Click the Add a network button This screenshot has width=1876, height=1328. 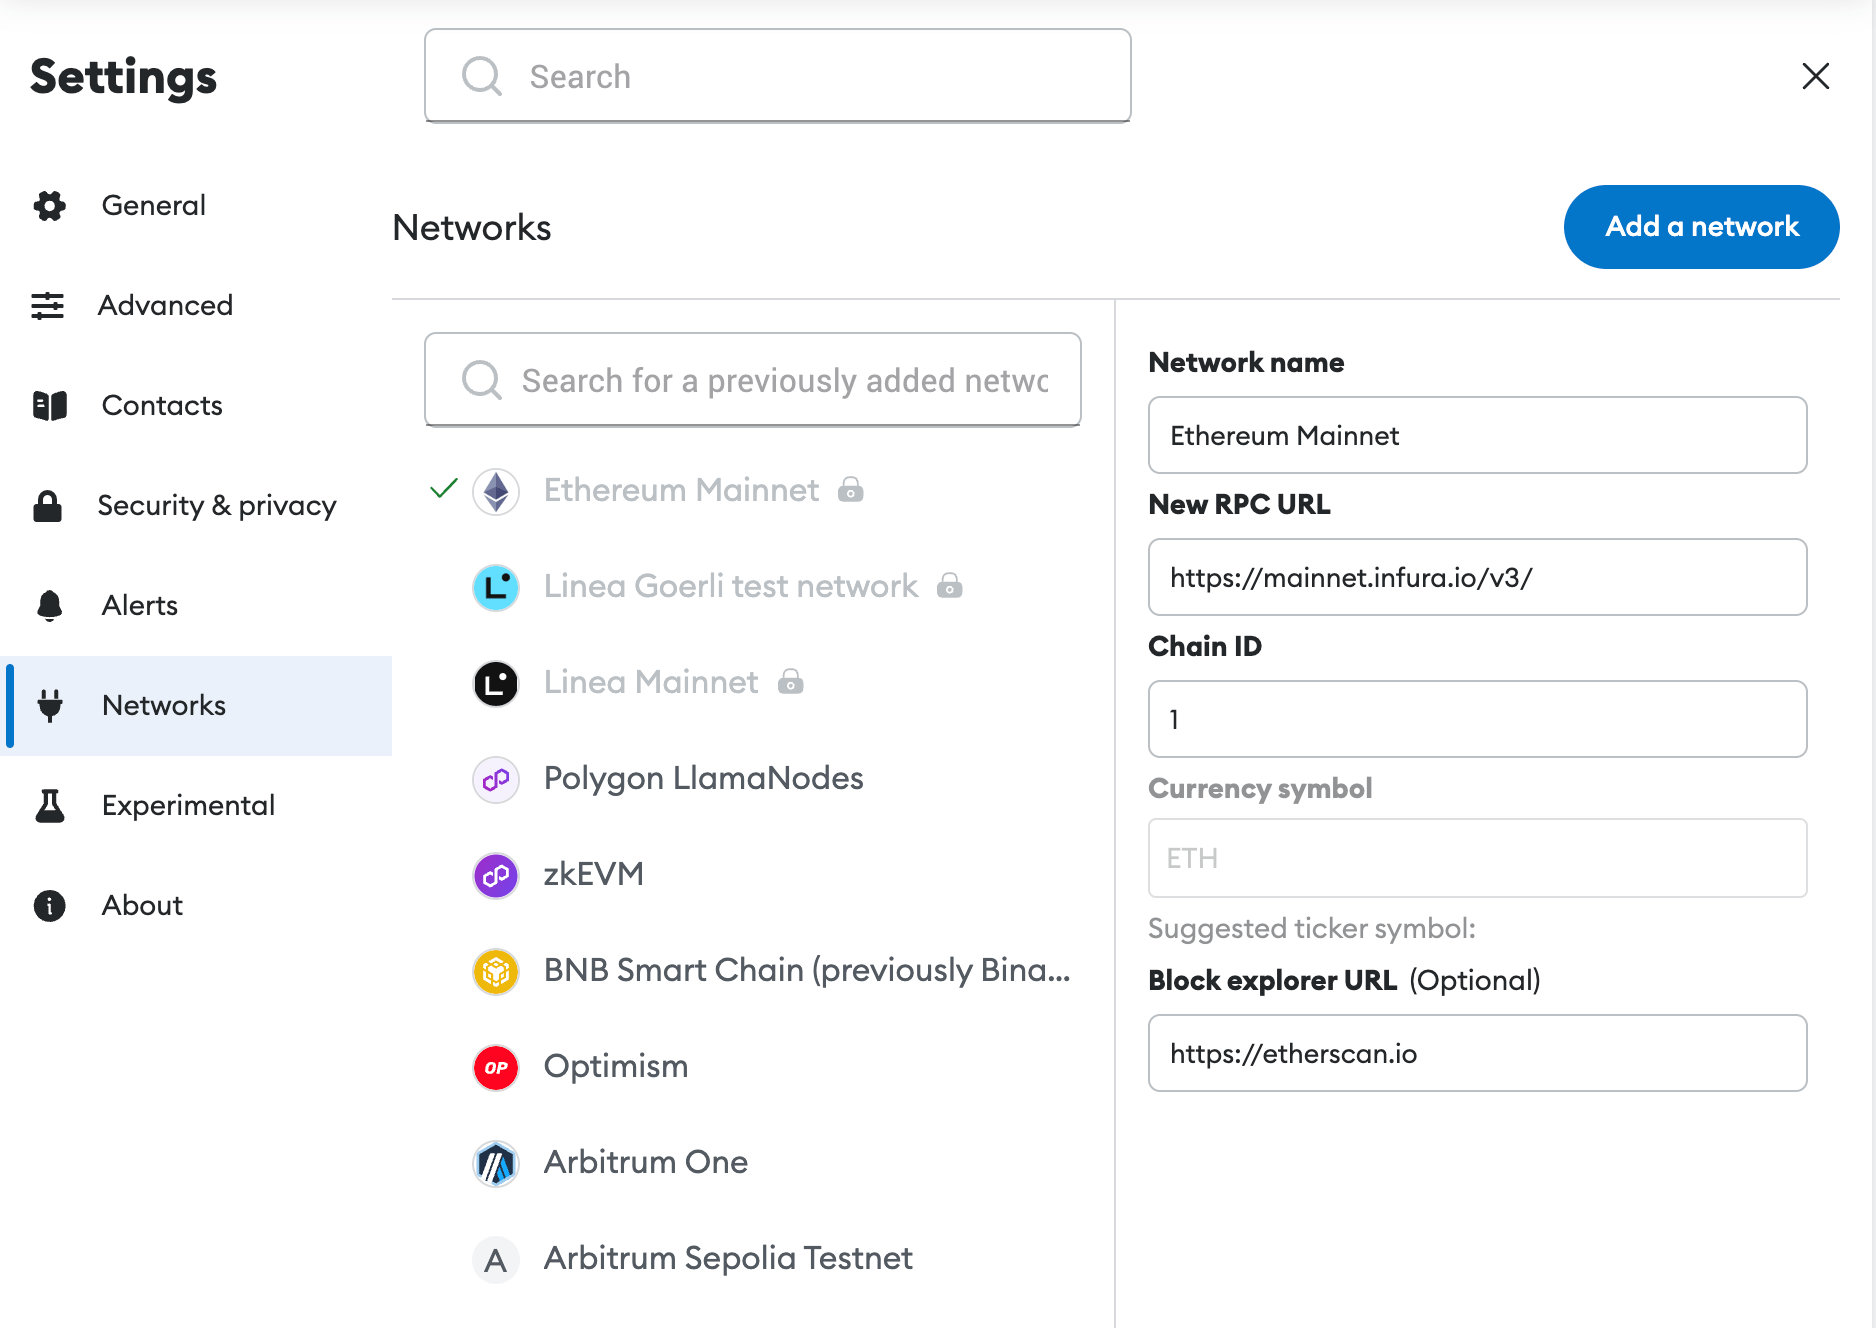[x=1701, y=227]
